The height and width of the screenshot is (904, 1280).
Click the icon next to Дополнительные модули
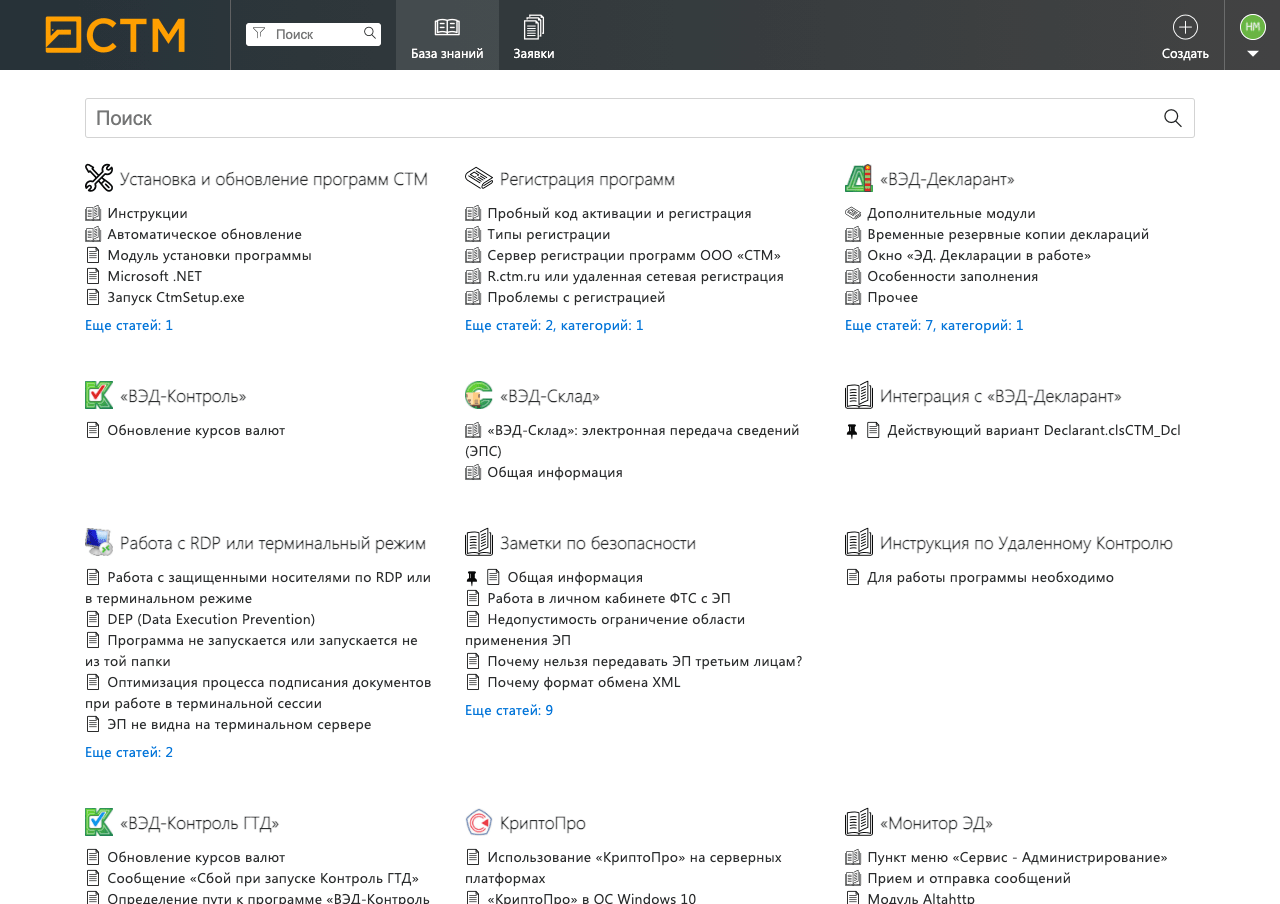tap(853, 213)
